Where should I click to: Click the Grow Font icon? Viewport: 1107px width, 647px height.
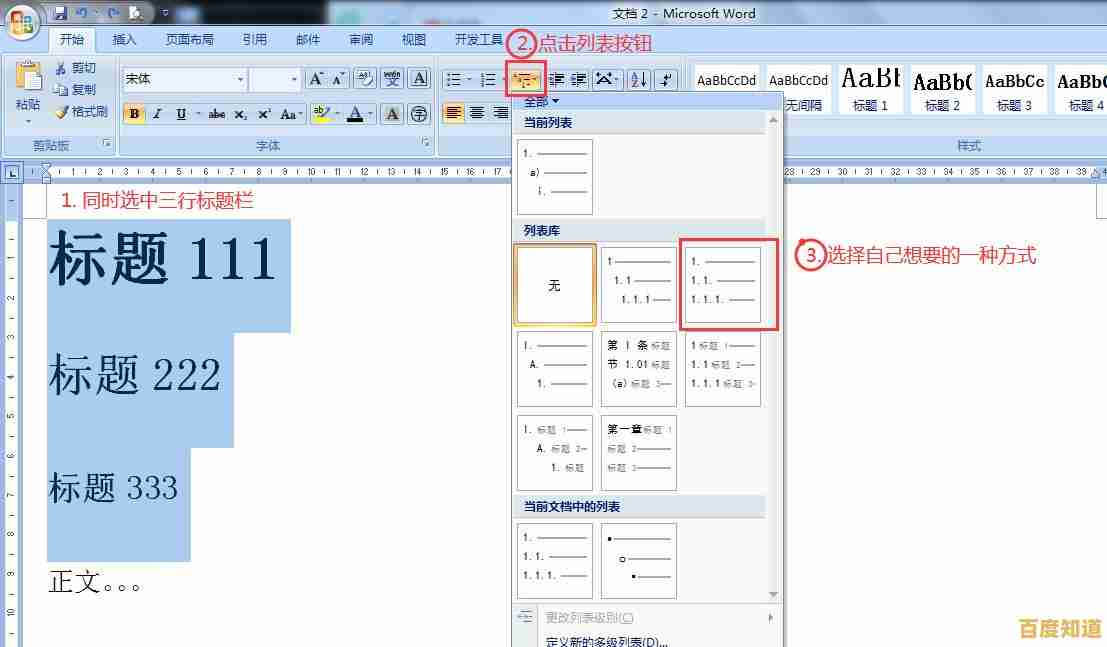click(314, 78)
